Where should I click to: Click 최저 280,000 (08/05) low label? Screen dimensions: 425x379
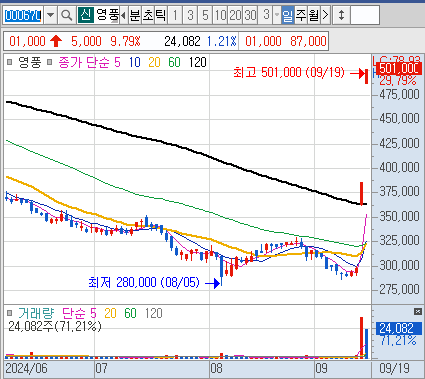click(144, 283)
